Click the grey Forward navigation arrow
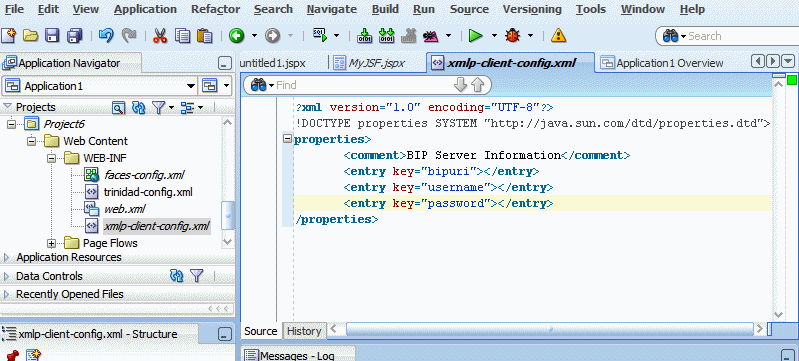The image size is (799, 361). click(x=273, y=36)
